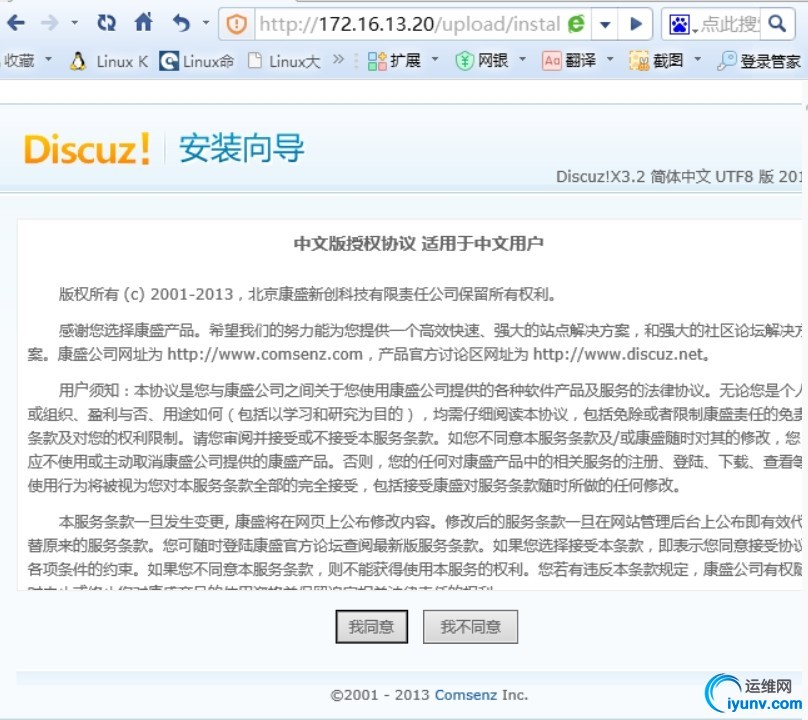Click the http://www.discuz.net address text
Viewport: 808px width, 720px height.
pyautogui.click(x=618, y=354)
